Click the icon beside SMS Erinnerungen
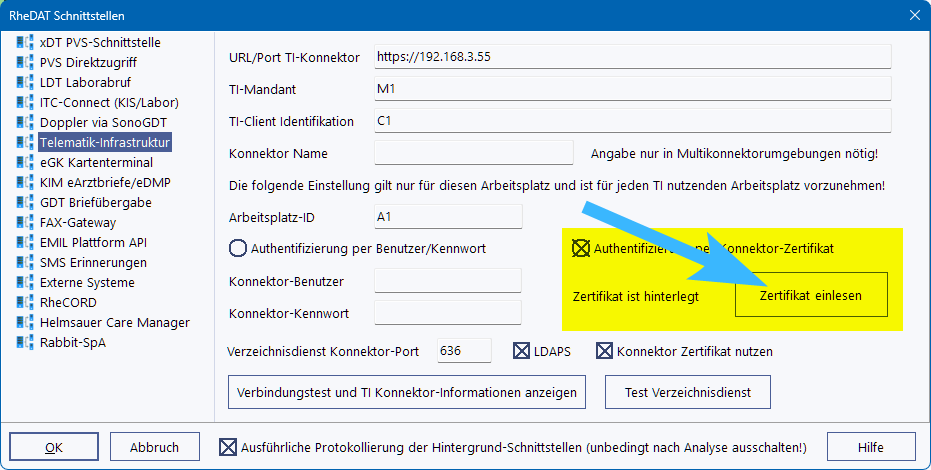The height and width of the screenshot is (470, 931). 25,263
